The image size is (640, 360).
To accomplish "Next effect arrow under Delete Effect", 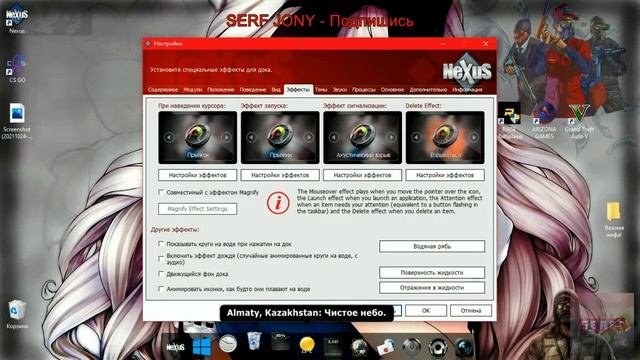I will [x=473, y=137].
